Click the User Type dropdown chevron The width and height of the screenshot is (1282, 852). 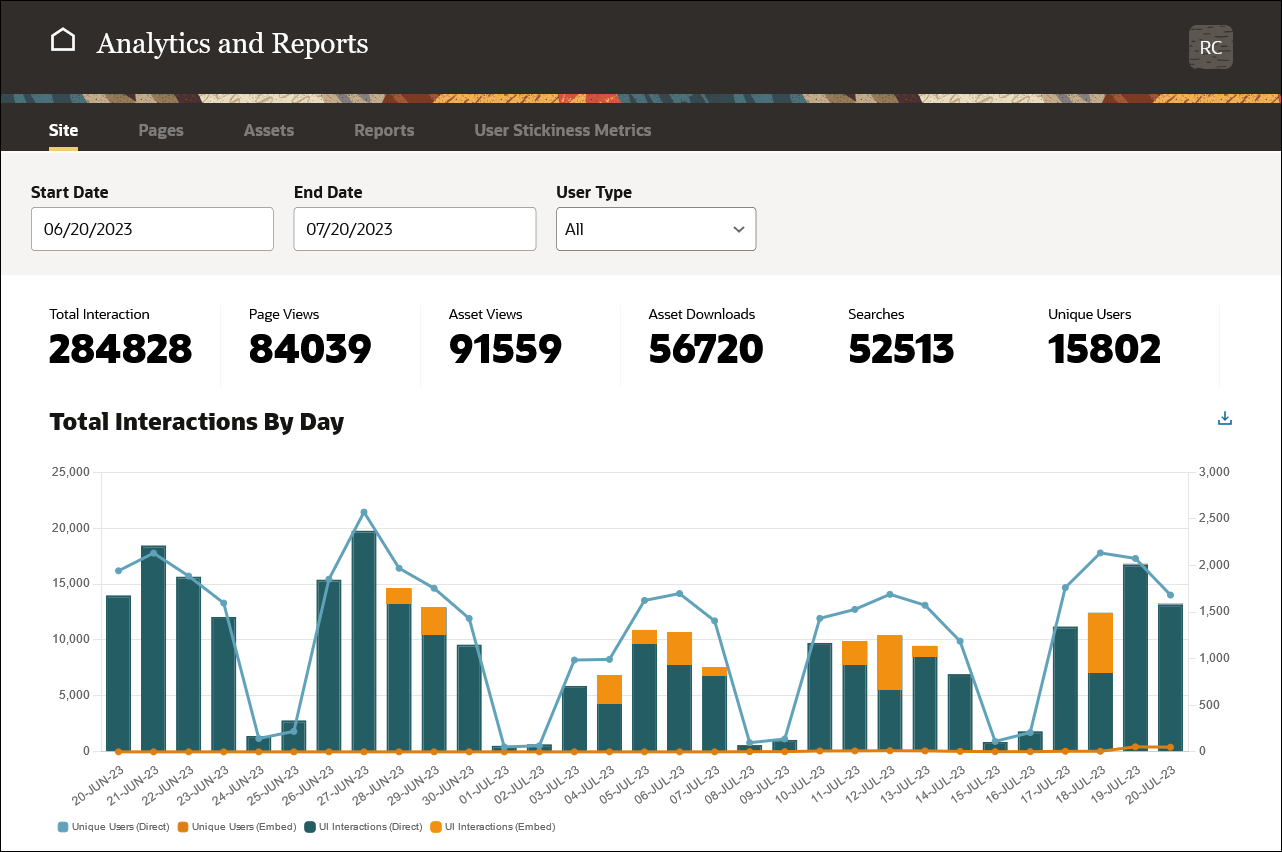click(x=739, y=229)
